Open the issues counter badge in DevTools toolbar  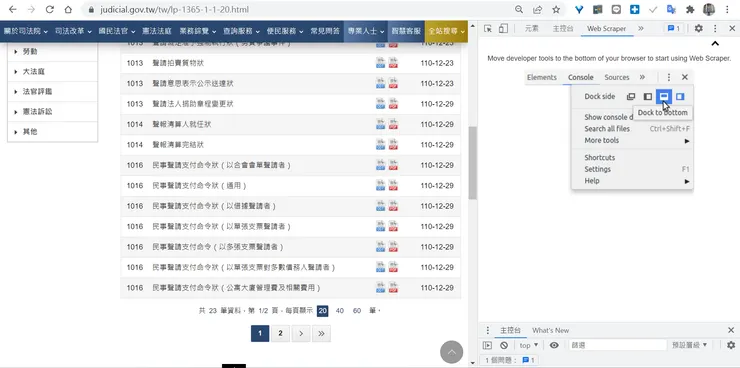click(674, 29)
